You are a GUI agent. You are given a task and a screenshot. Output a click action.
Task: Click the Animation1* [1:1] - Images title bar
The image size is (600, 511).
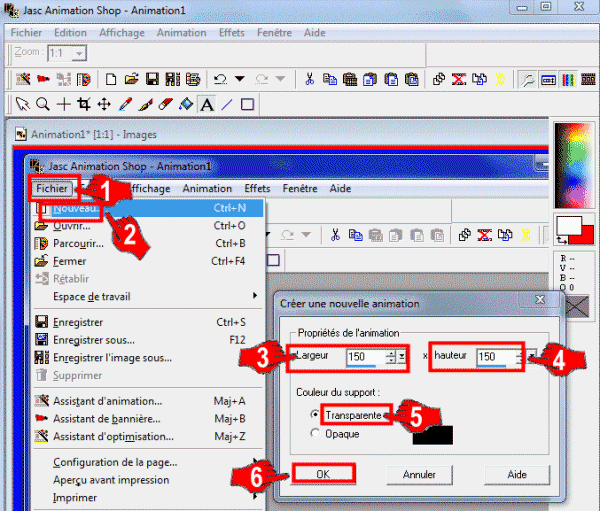(x=281, y=134)
